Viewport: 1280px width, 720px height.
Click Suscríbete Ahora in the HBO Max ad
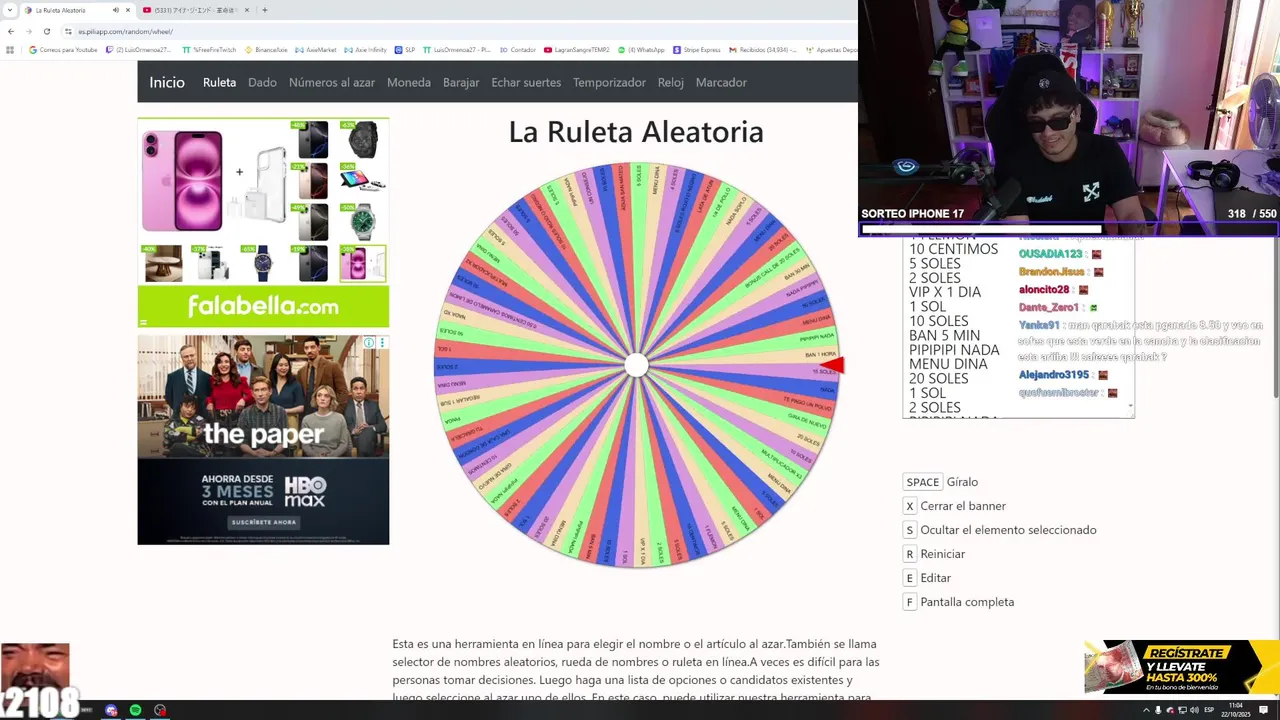[264, 522]
